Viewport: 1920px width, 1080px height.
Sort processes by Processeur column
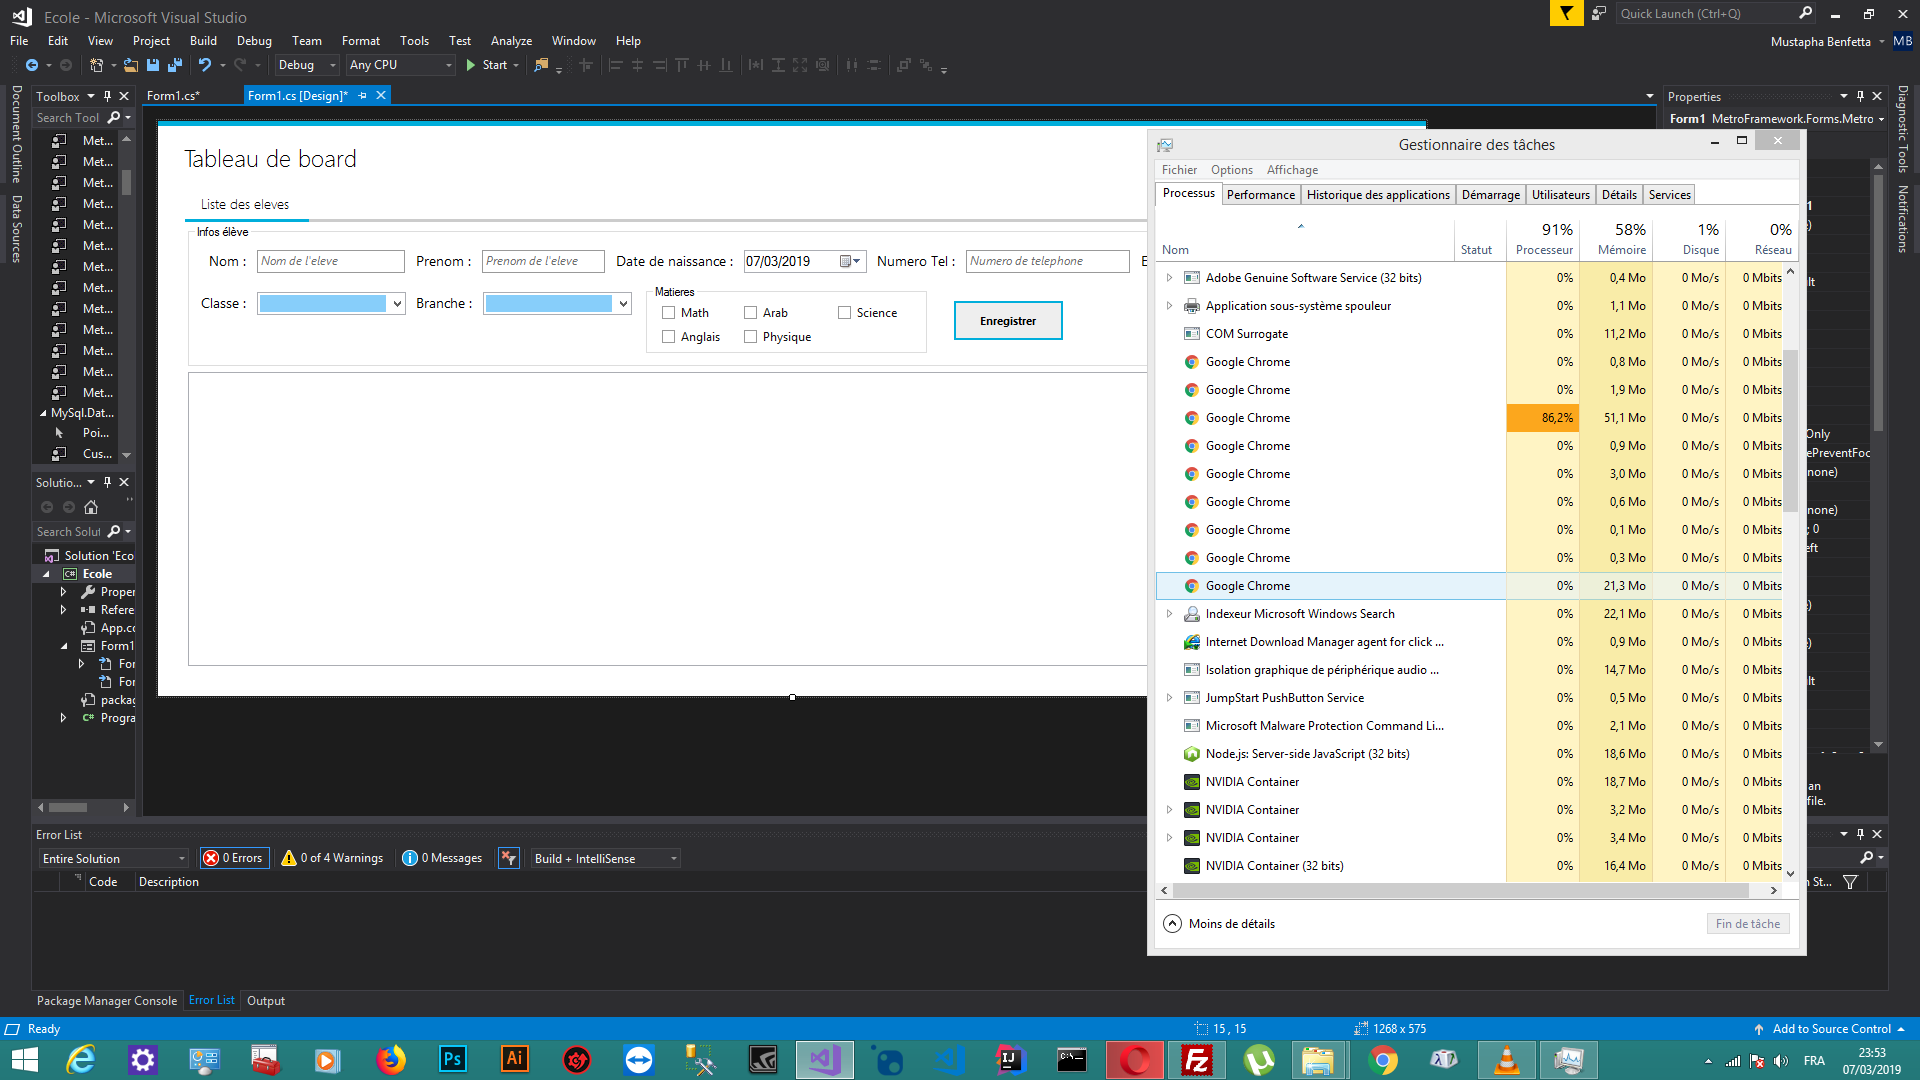coord(1543,239)
